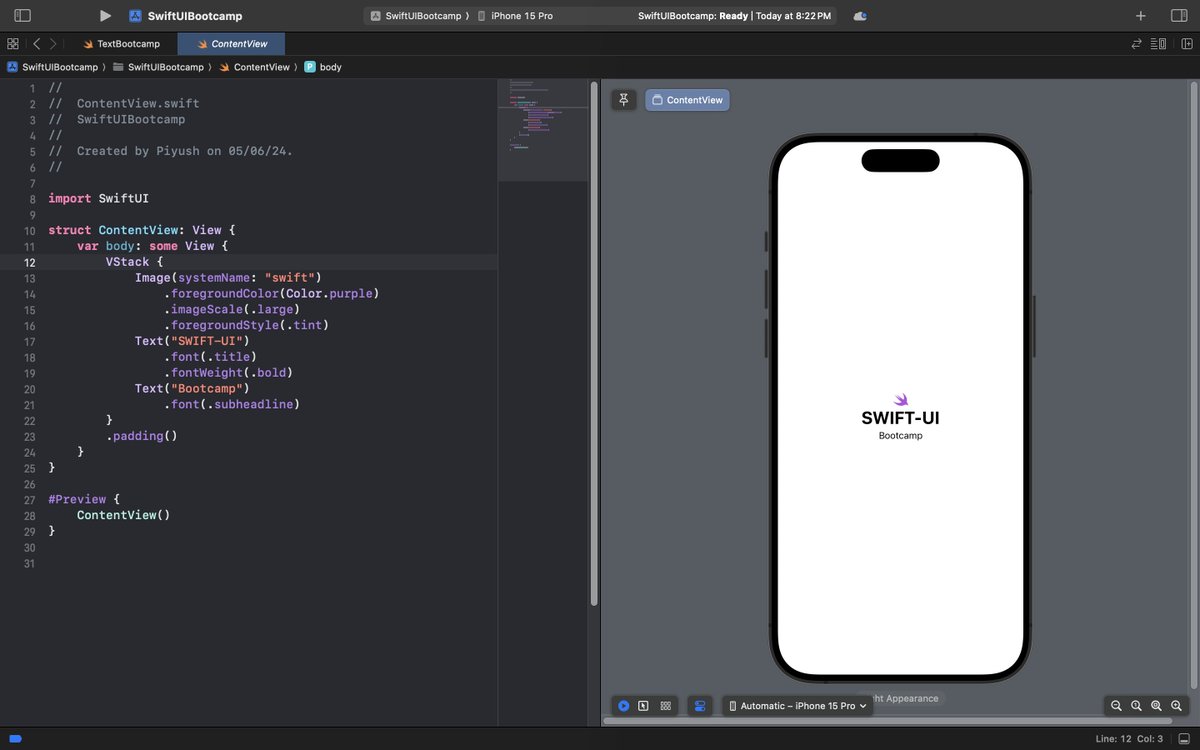This screenshot has height=750, width=1200.
Task: Click Text("Bootcamp") code line
Action: pos(192,389)
